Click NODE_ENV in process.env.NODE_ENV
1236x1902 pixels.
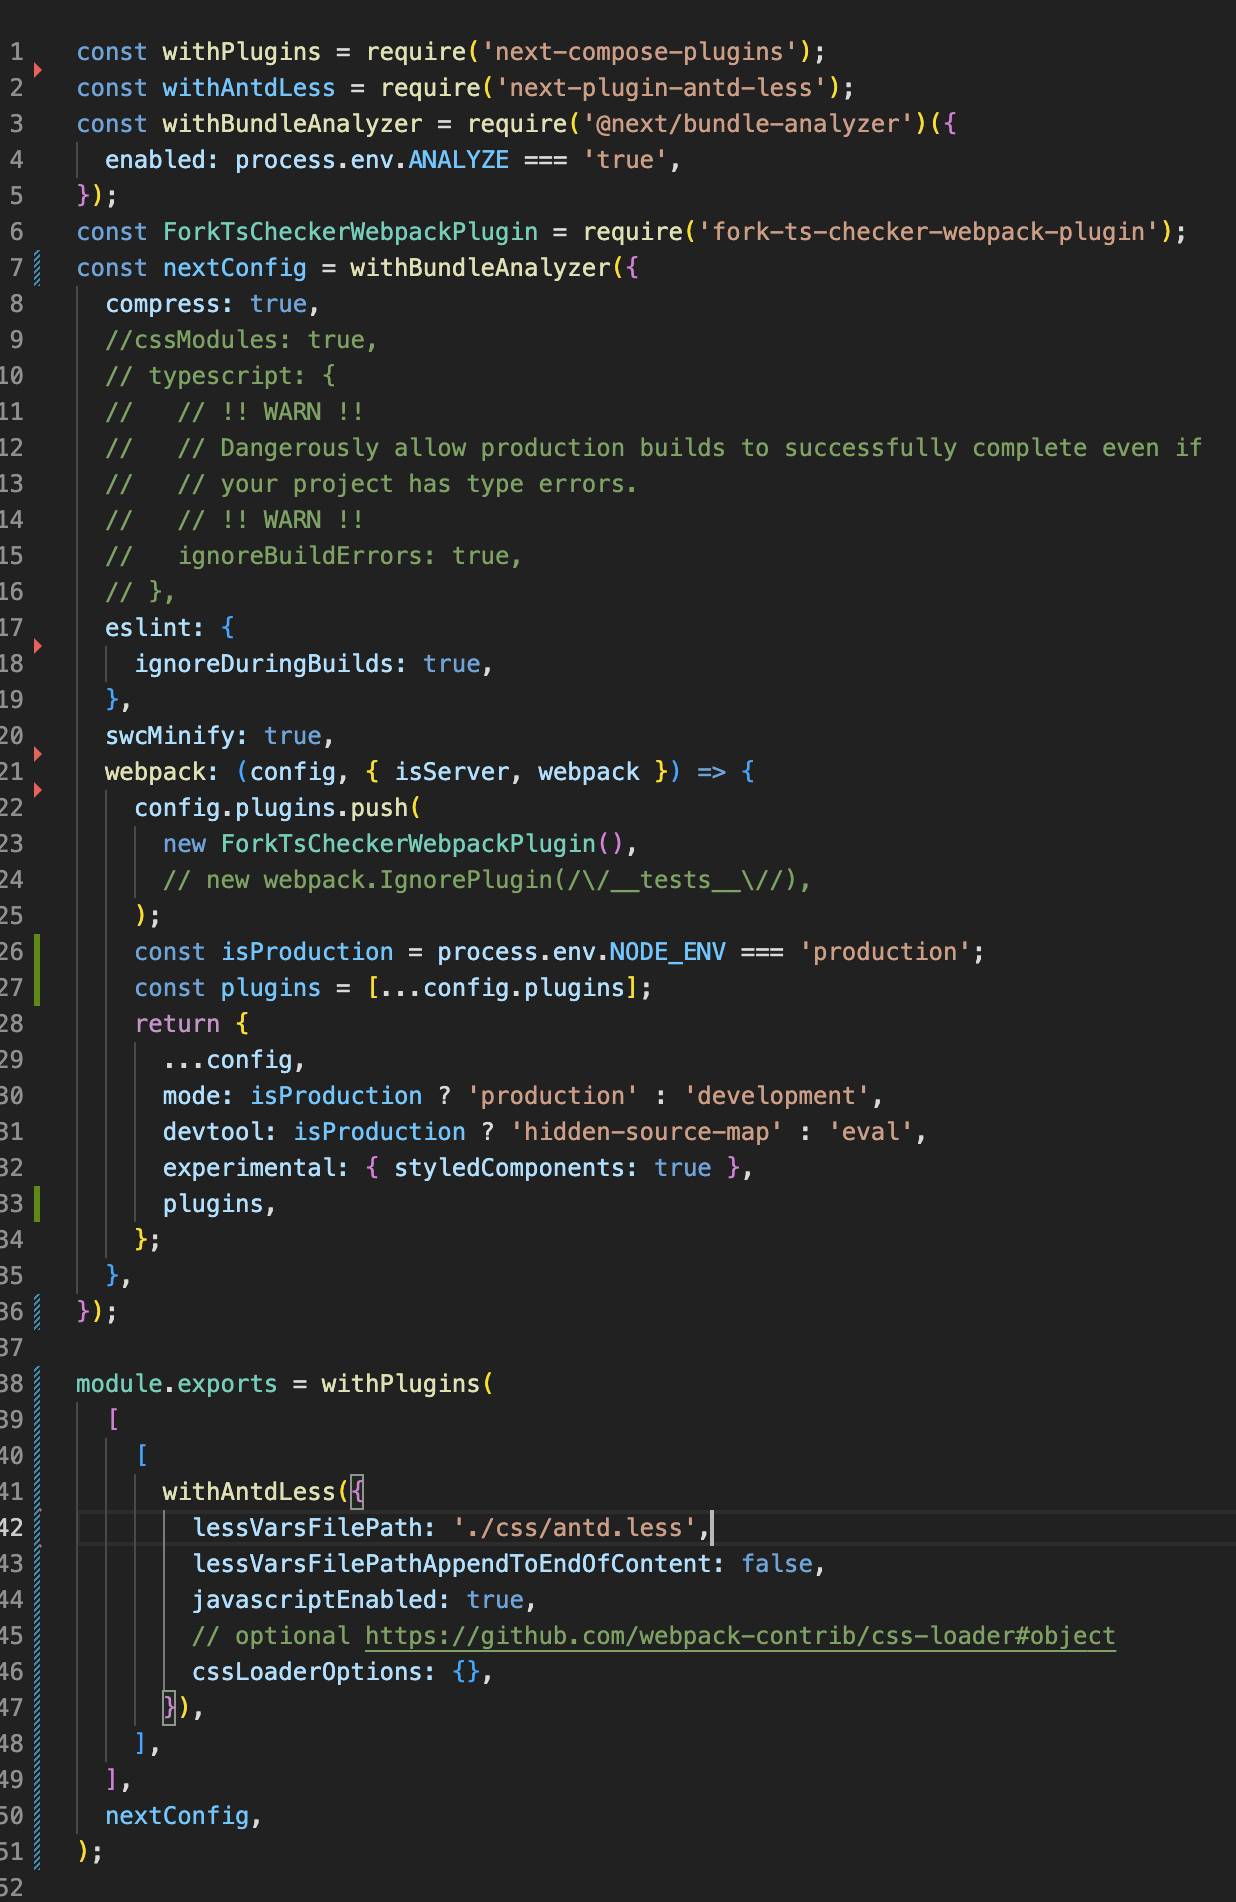tap(668, 952)
